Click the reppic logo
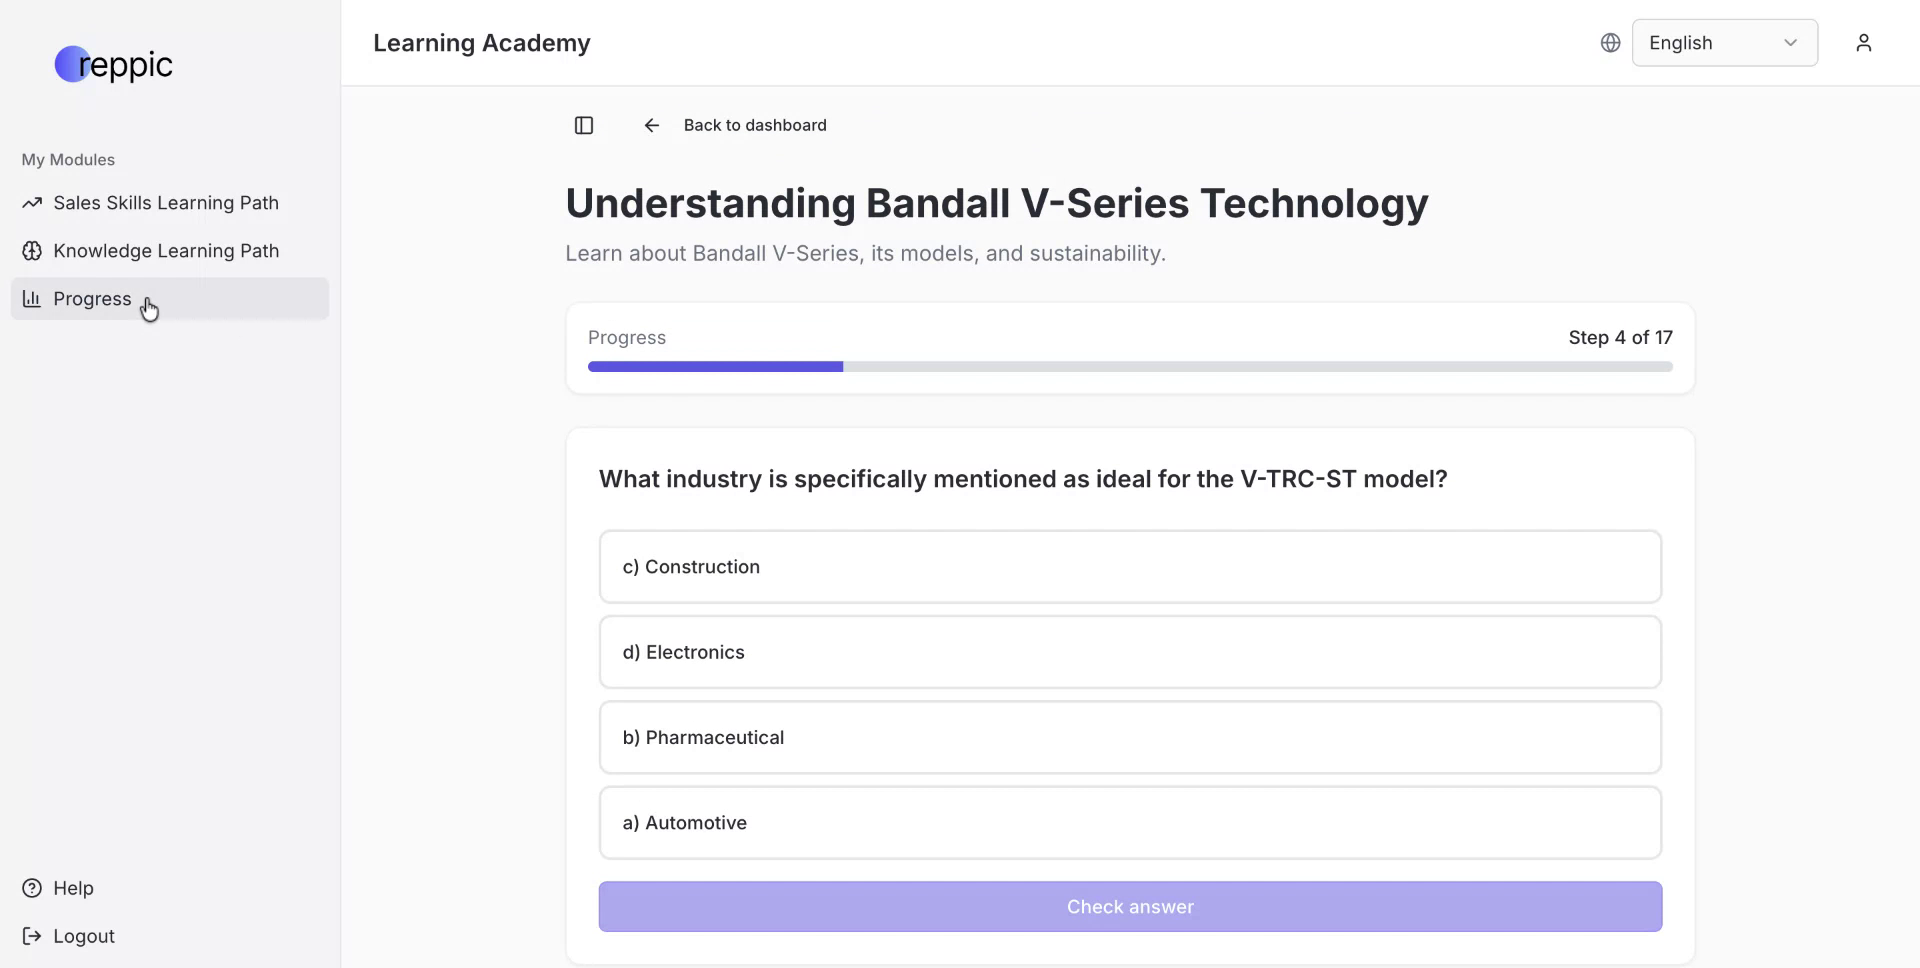1920x968 pixels. [x=114, y=65]
